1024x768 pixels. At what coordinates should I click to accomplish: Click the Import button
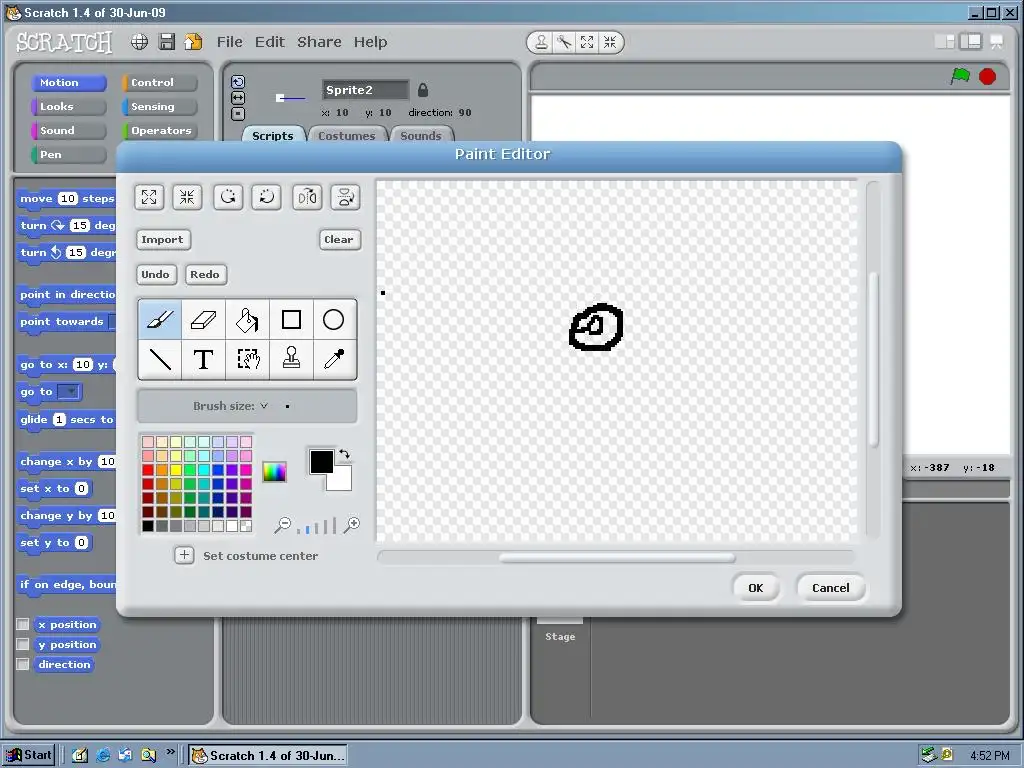tap(163, 239)
